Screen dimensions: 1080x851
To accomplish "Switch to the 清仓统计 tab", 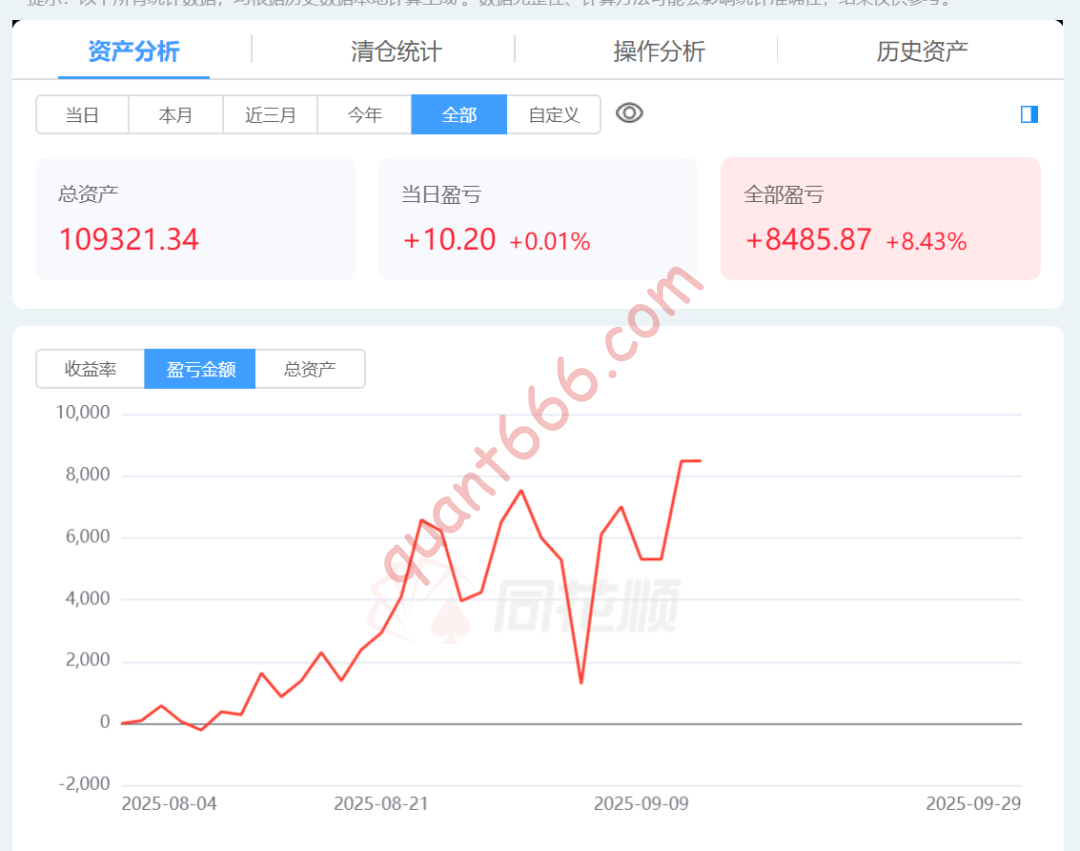I will [396, 52].
